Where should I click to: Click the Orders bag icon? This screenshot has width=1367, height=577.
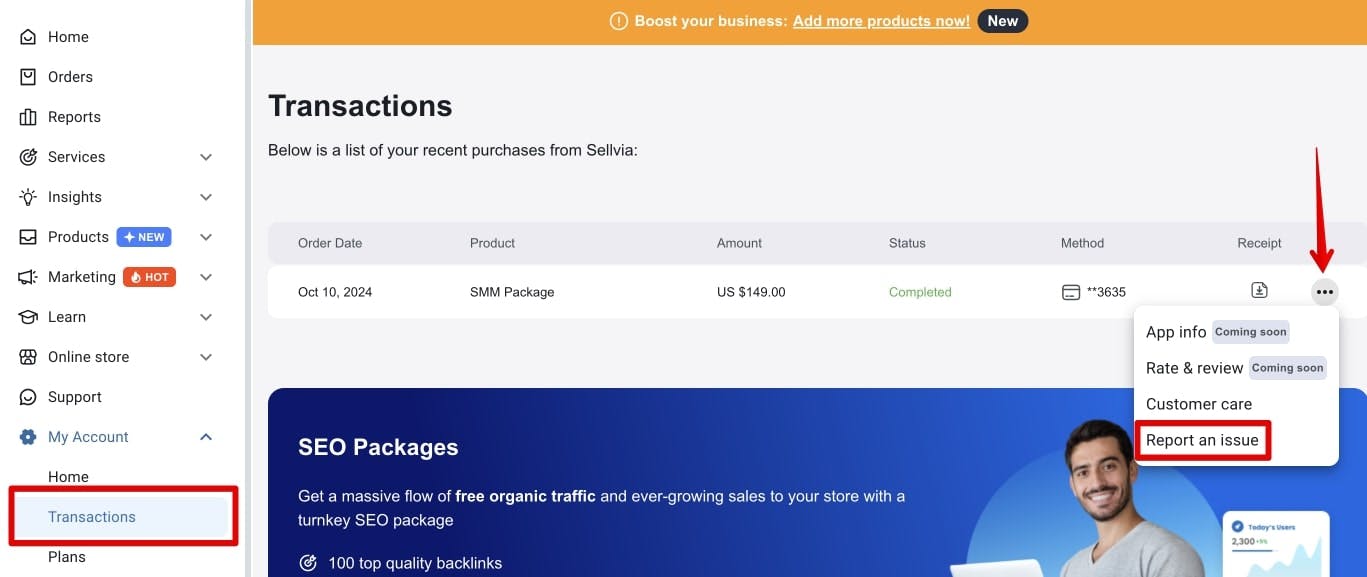pyautogui.click(x=28, y=77)
